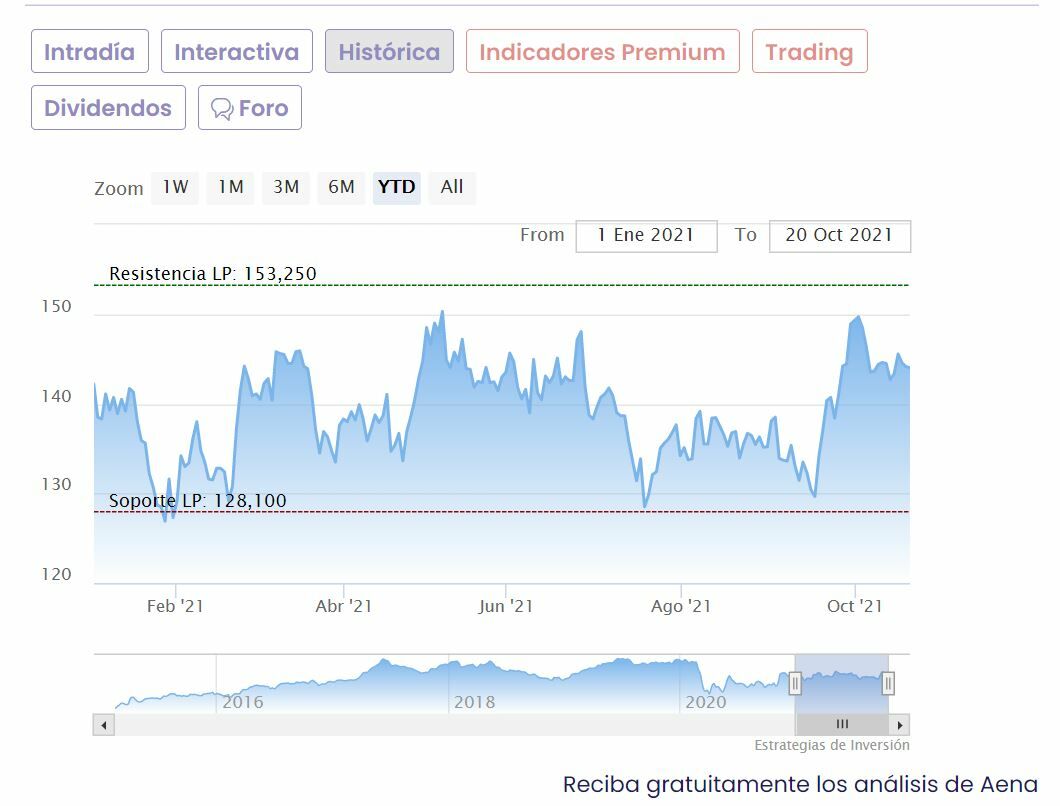Switch zoom to 6M

coord(341,187)
